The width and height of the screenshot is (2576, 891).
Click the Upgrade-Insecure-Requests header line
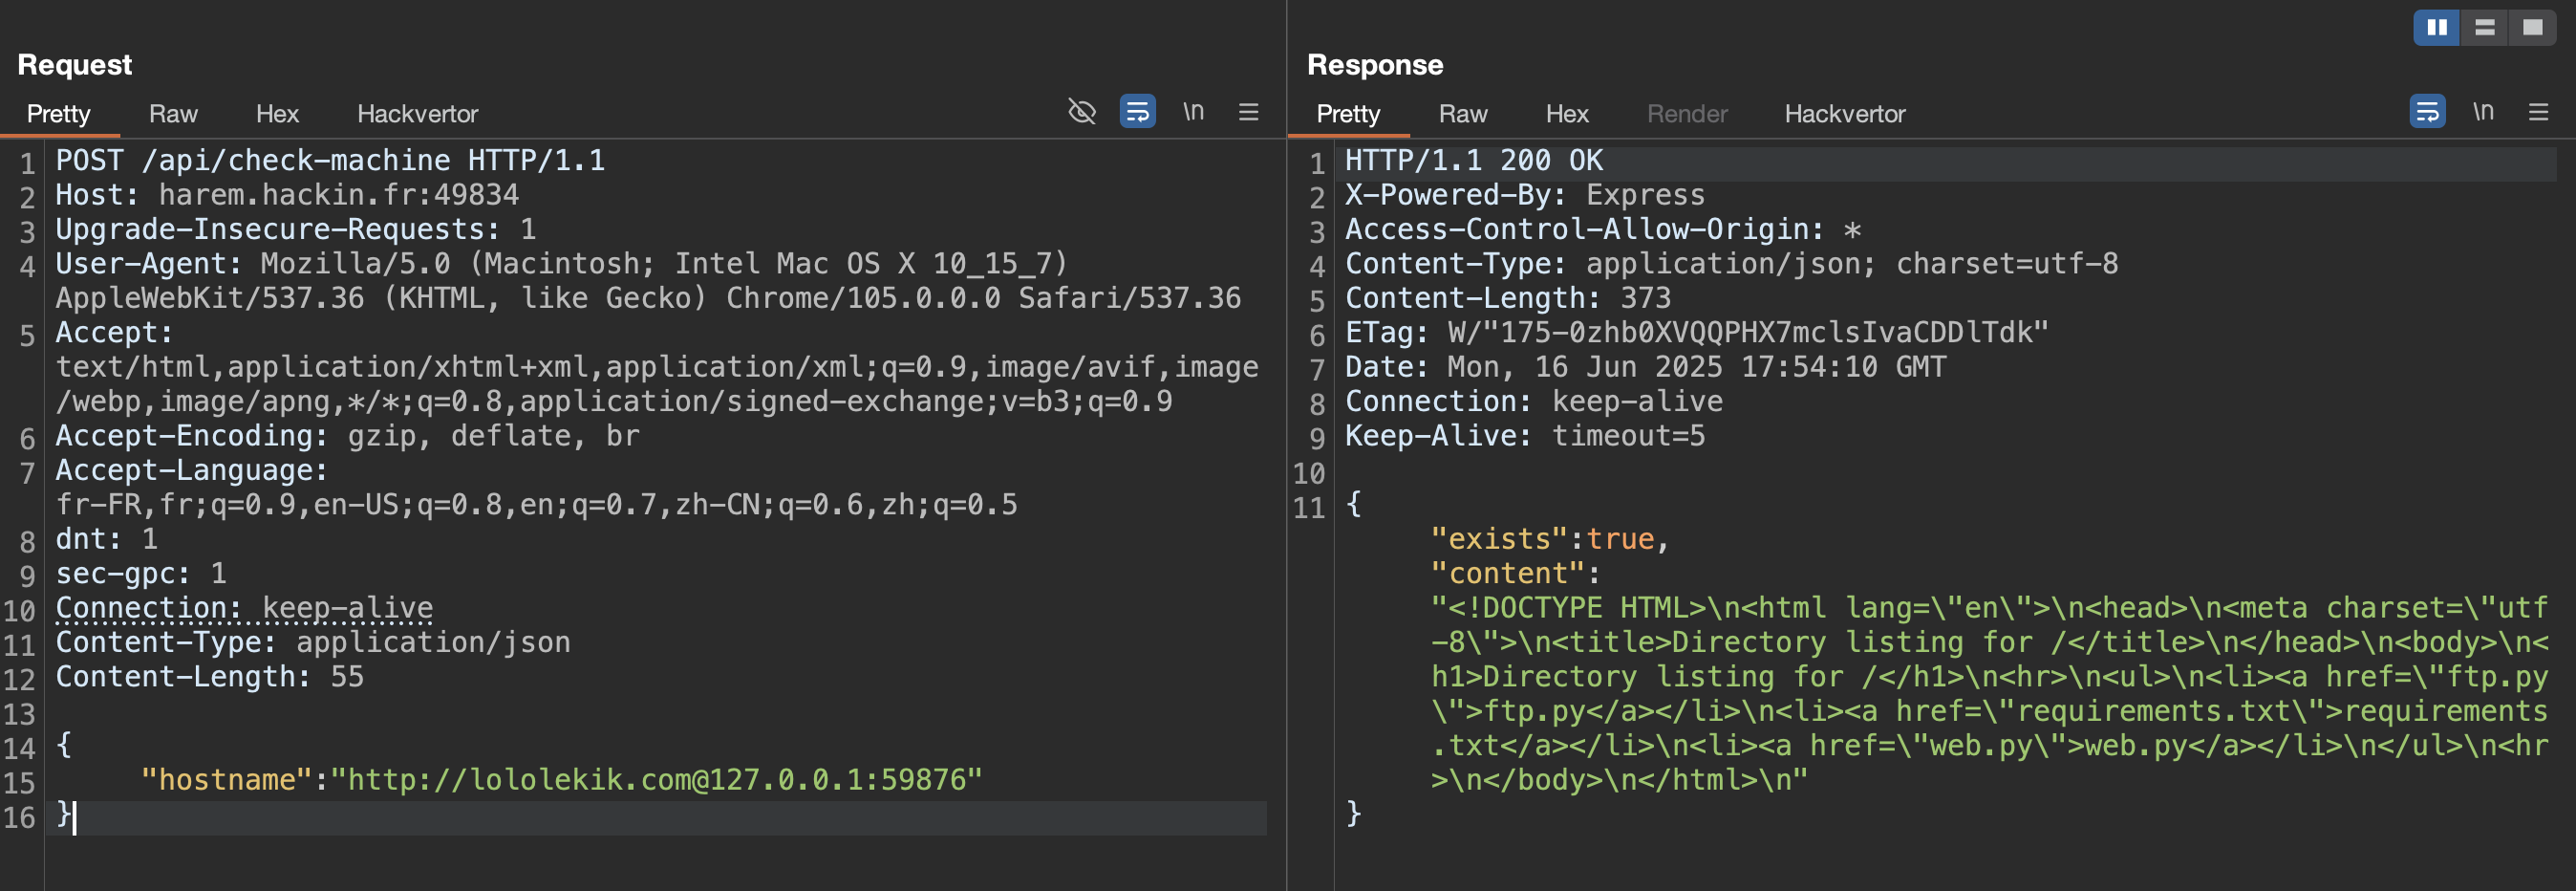pos(296,229)
